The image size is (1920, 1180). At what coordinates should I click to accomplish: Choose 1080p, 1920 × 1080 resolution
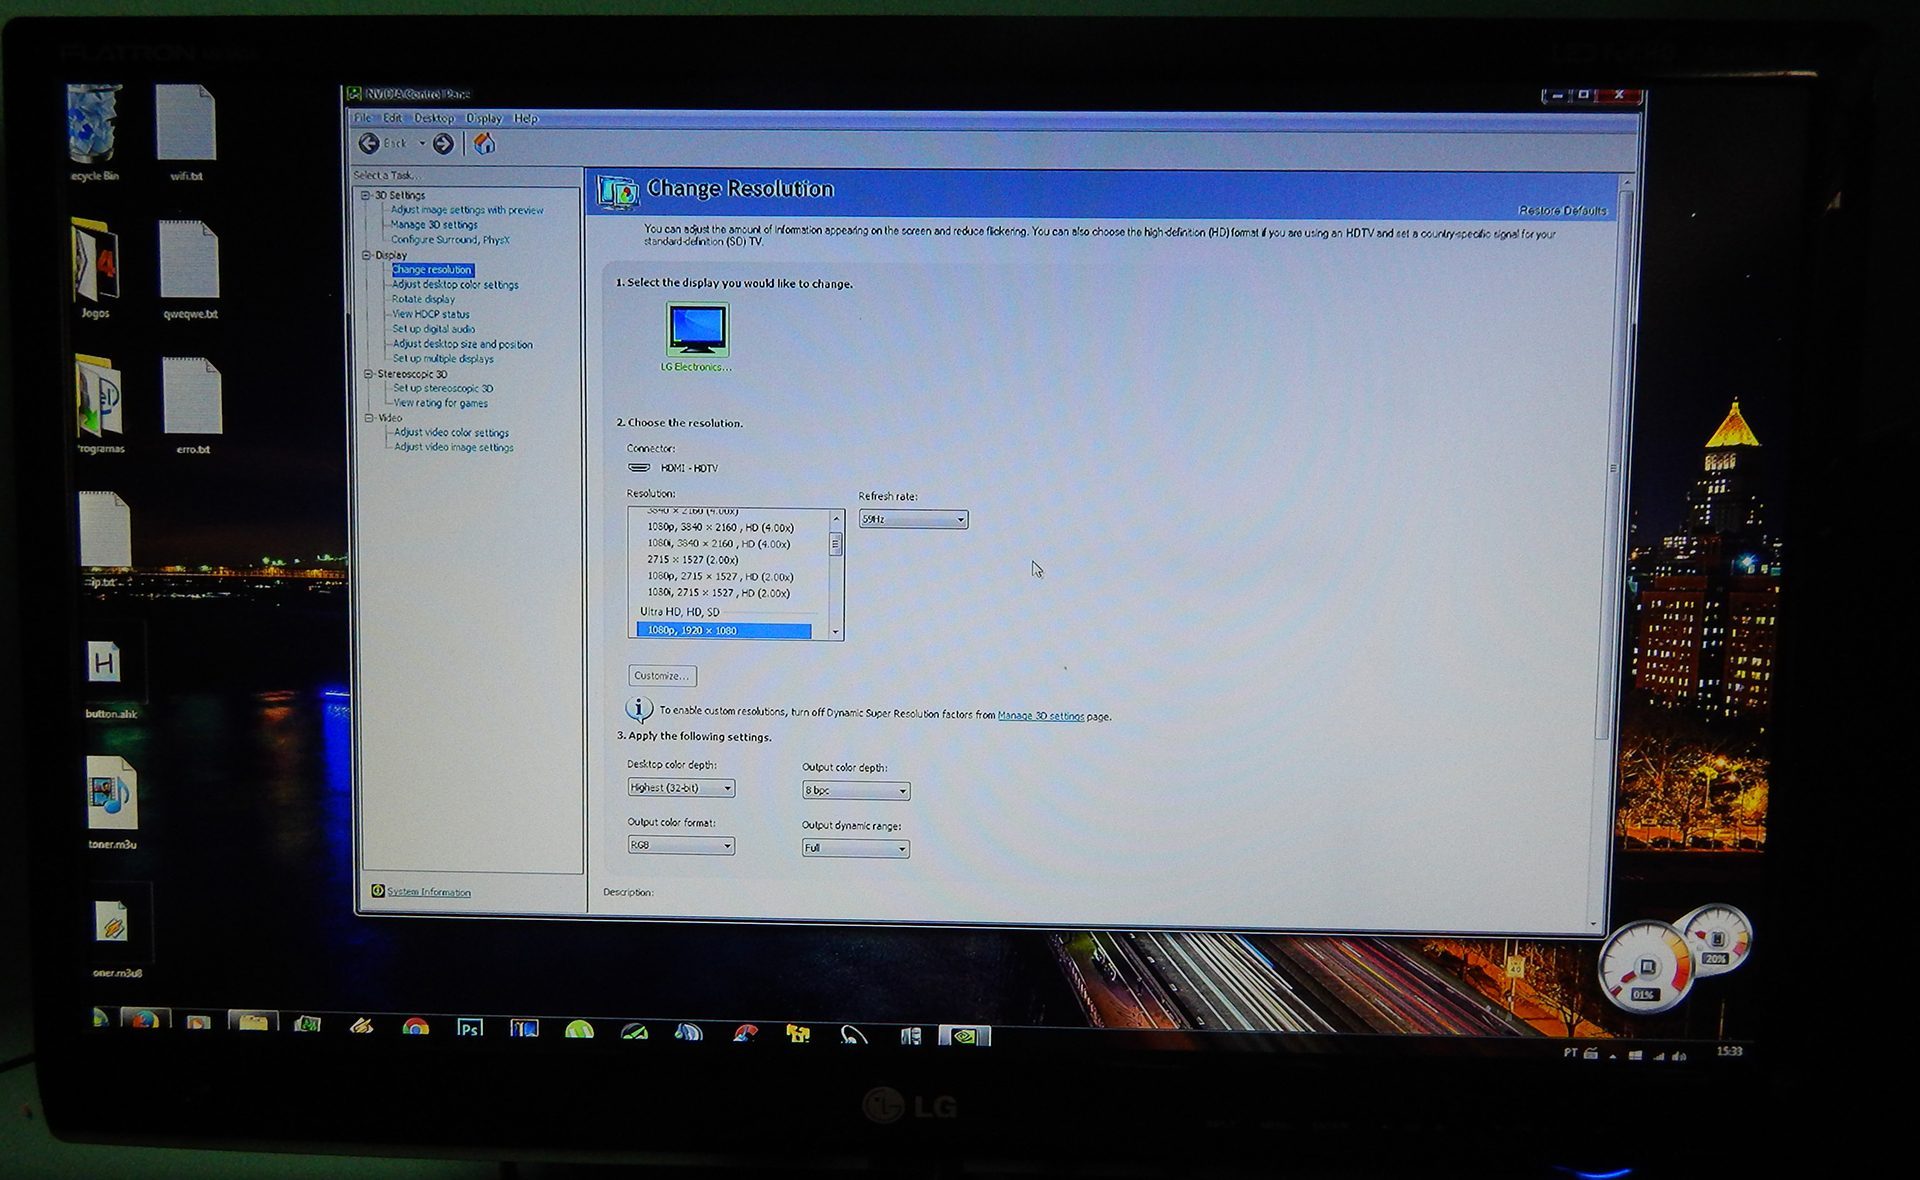pos(724,630)
